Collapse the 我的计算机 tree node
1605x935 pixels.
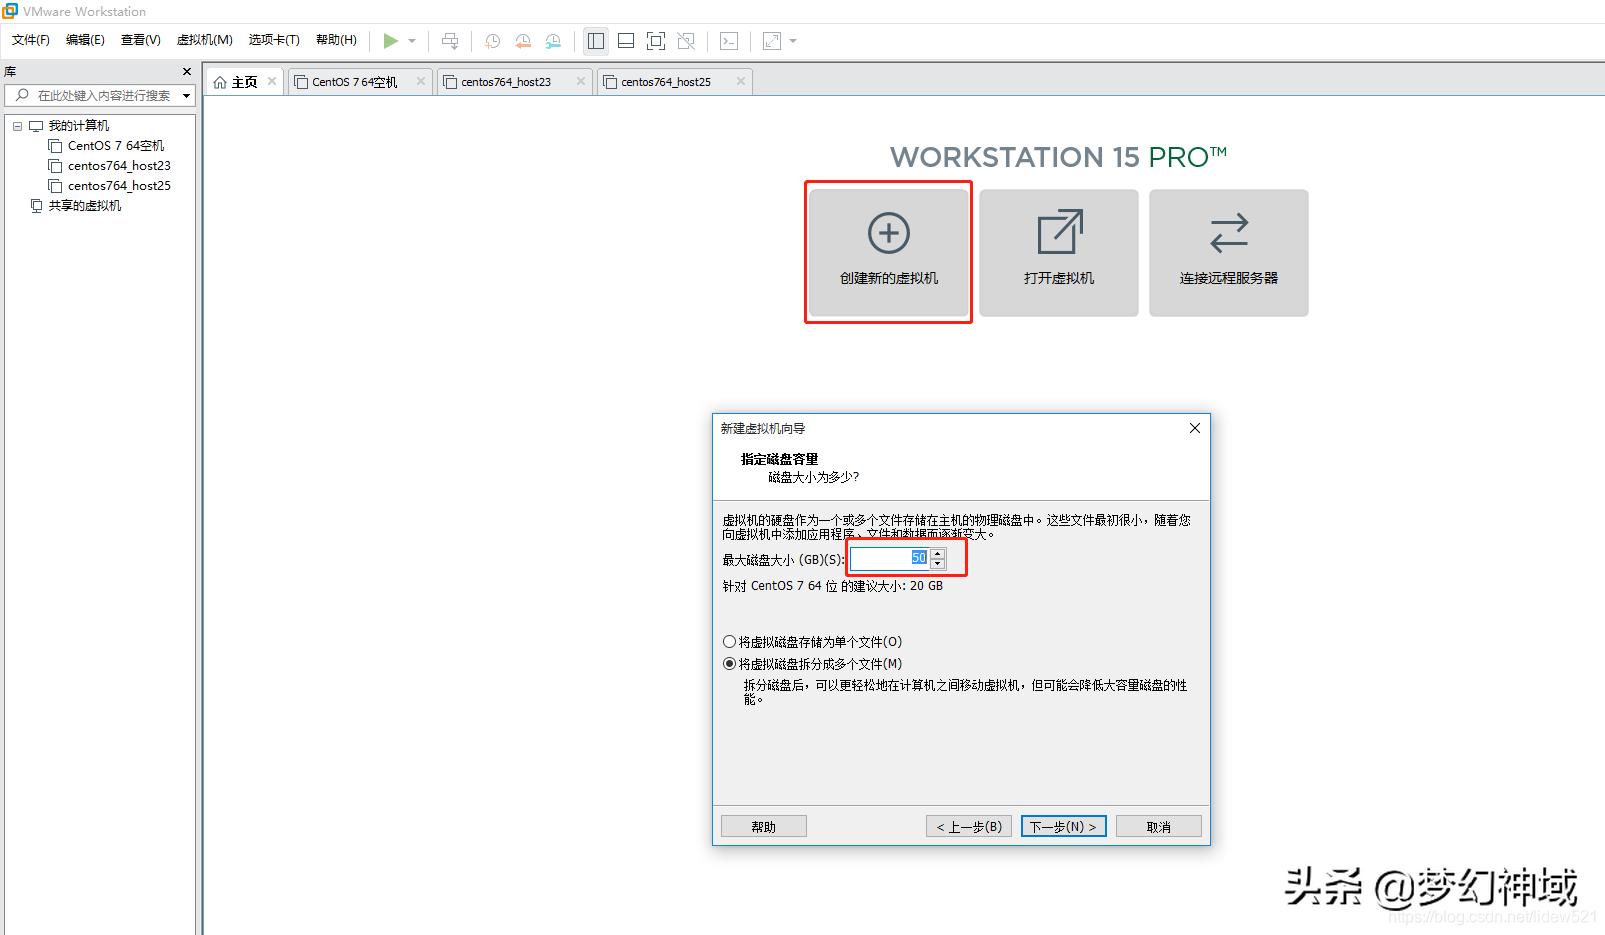click(x=17, y=125)
